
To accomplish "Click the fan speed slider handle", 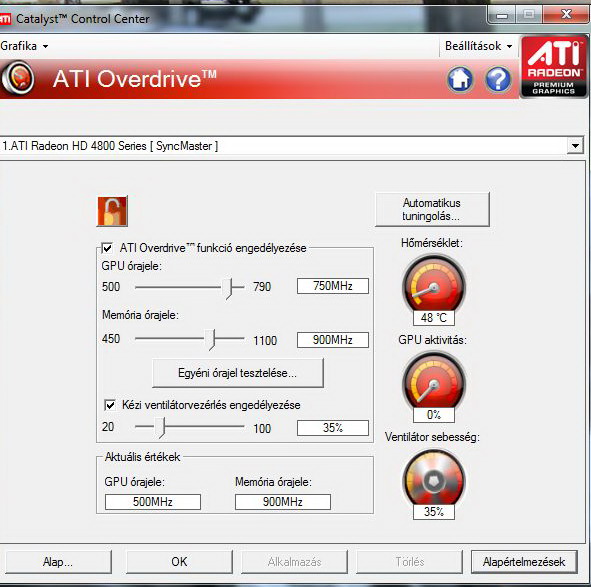I will 160,428.
